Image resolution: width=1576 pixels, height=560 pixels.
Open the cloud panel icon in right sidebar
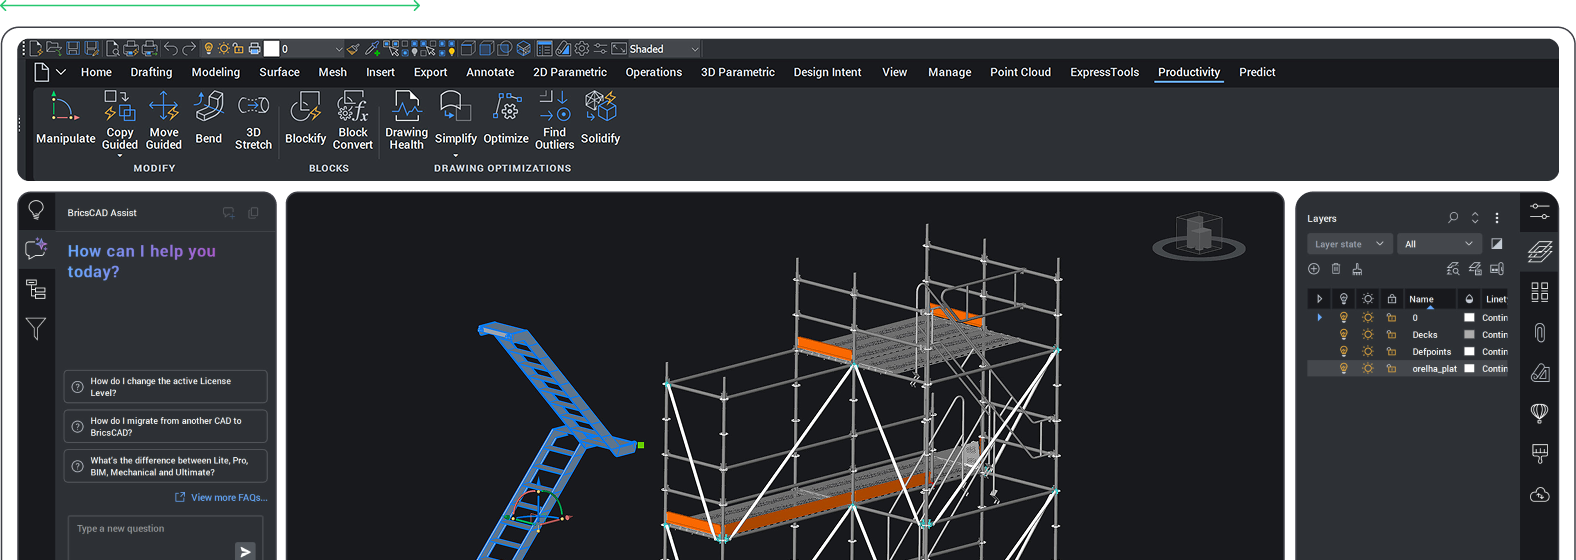(1540, 494)
